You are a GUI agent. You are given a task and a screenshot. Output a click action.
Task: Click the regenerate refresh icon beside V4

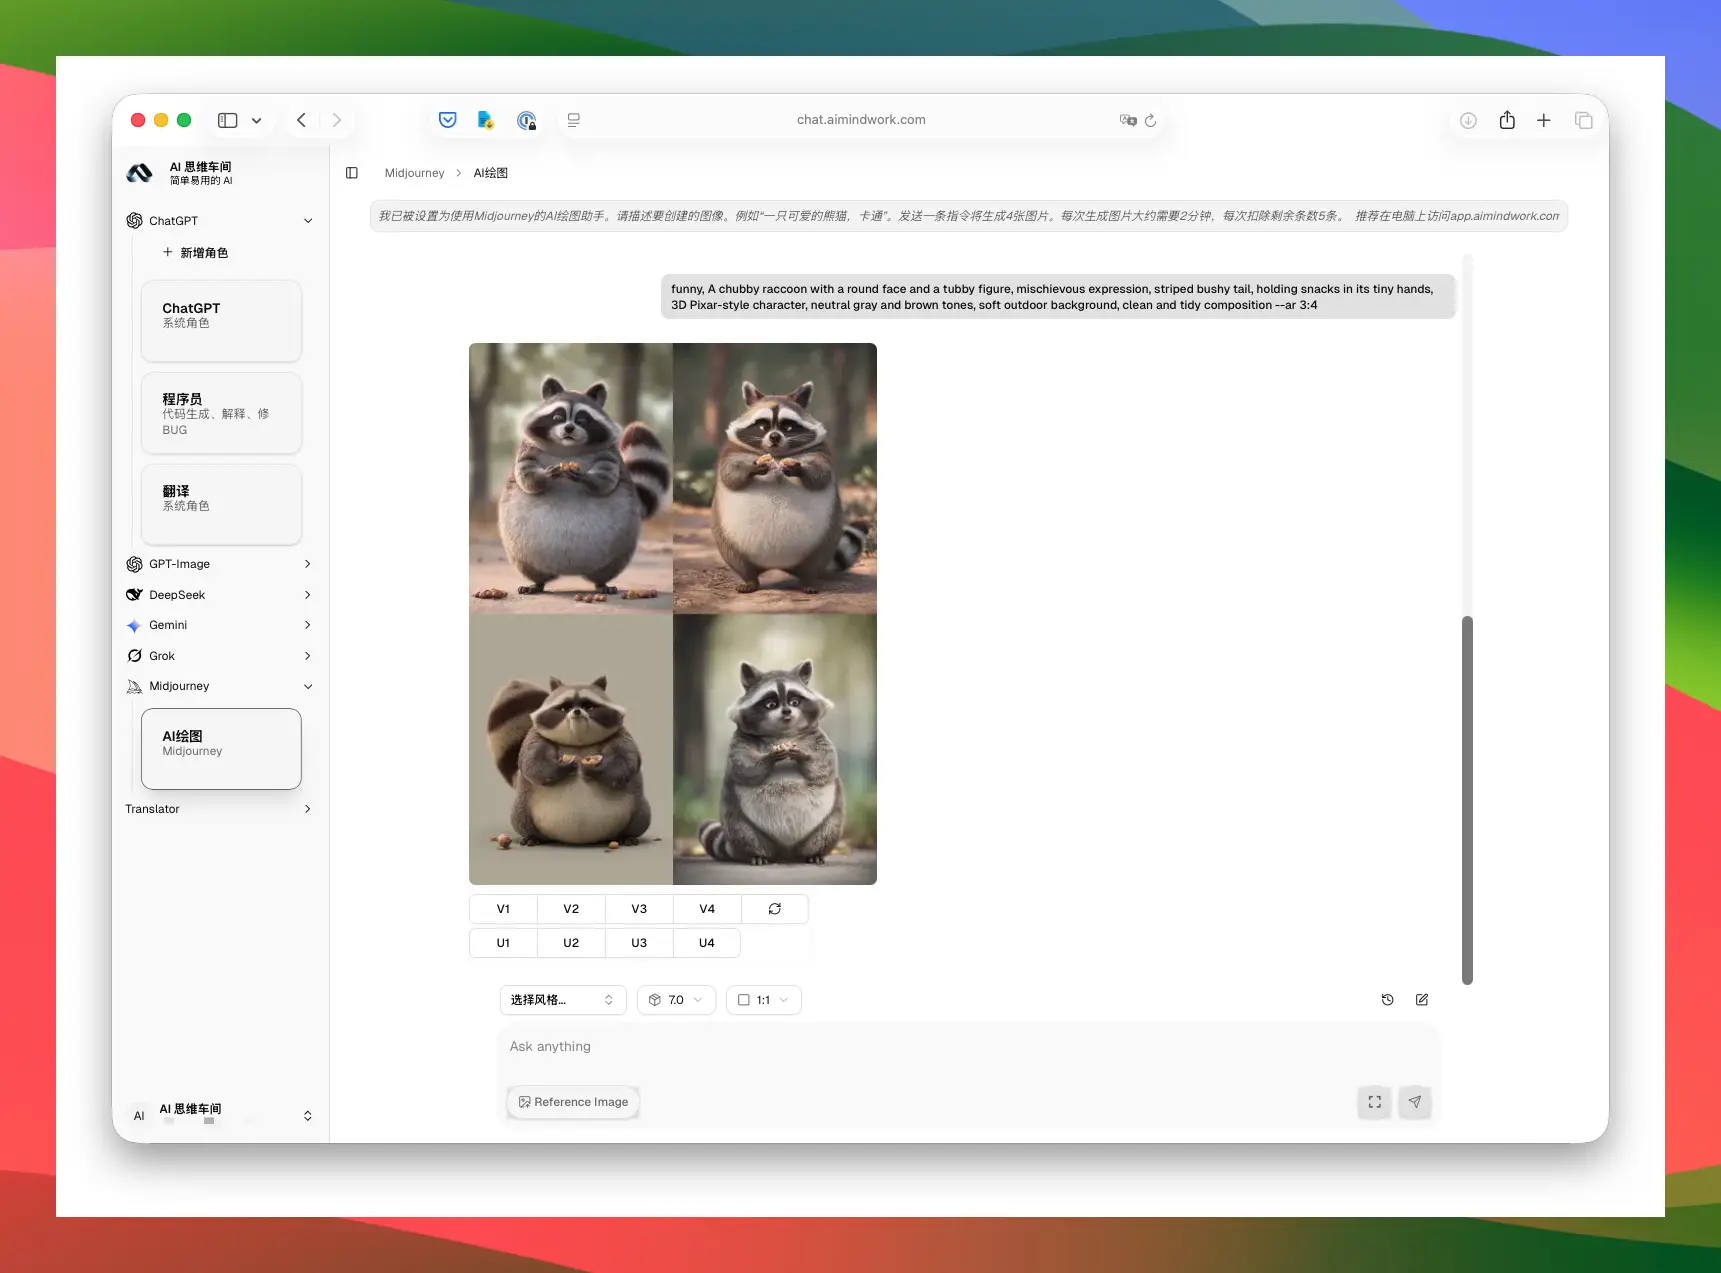[x=775, y=909]
